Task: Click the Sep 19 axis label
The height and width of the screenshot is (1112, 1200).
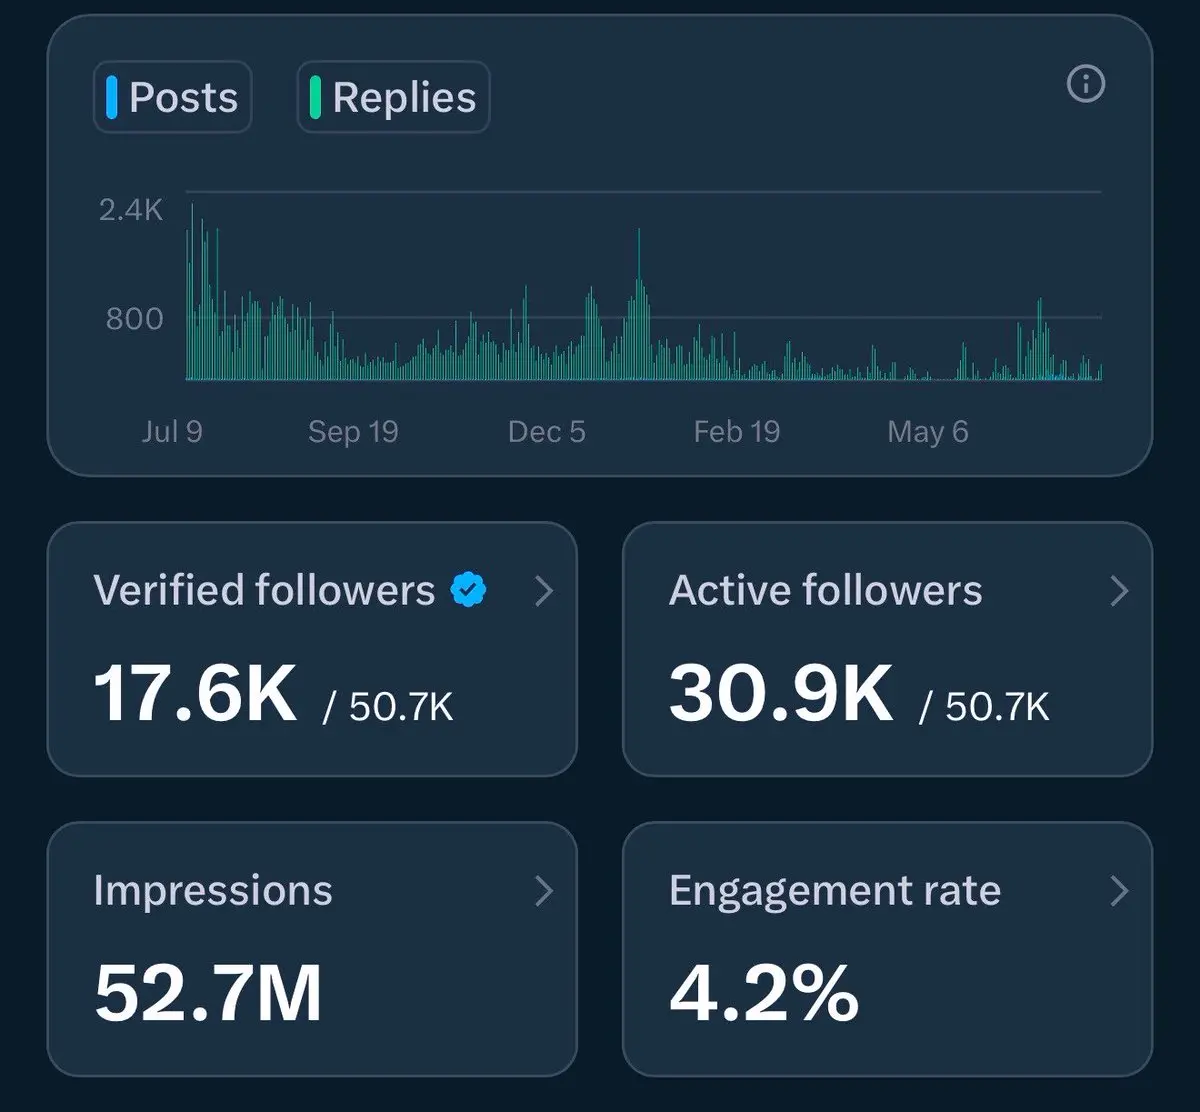Action: tap(353, 431)
